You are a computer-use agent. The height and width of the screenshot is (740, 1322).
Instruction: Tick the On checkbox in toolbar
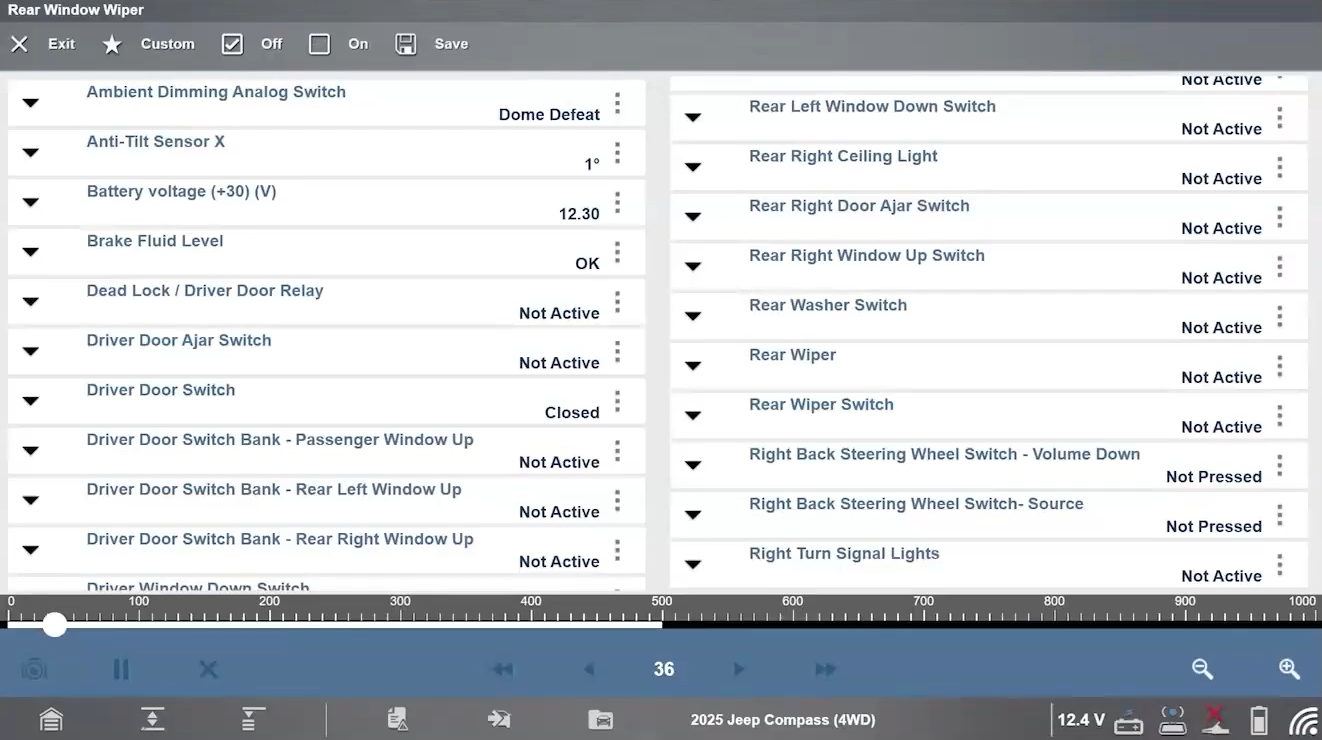319,44
